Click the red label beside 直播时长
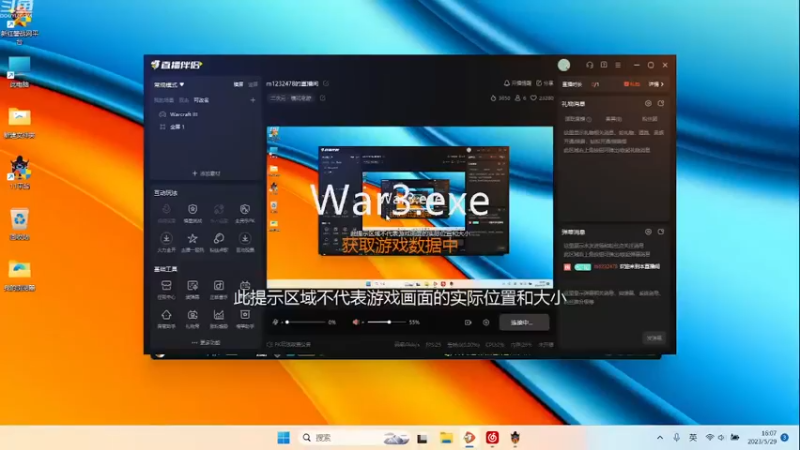800x450 pixels. 632,84
